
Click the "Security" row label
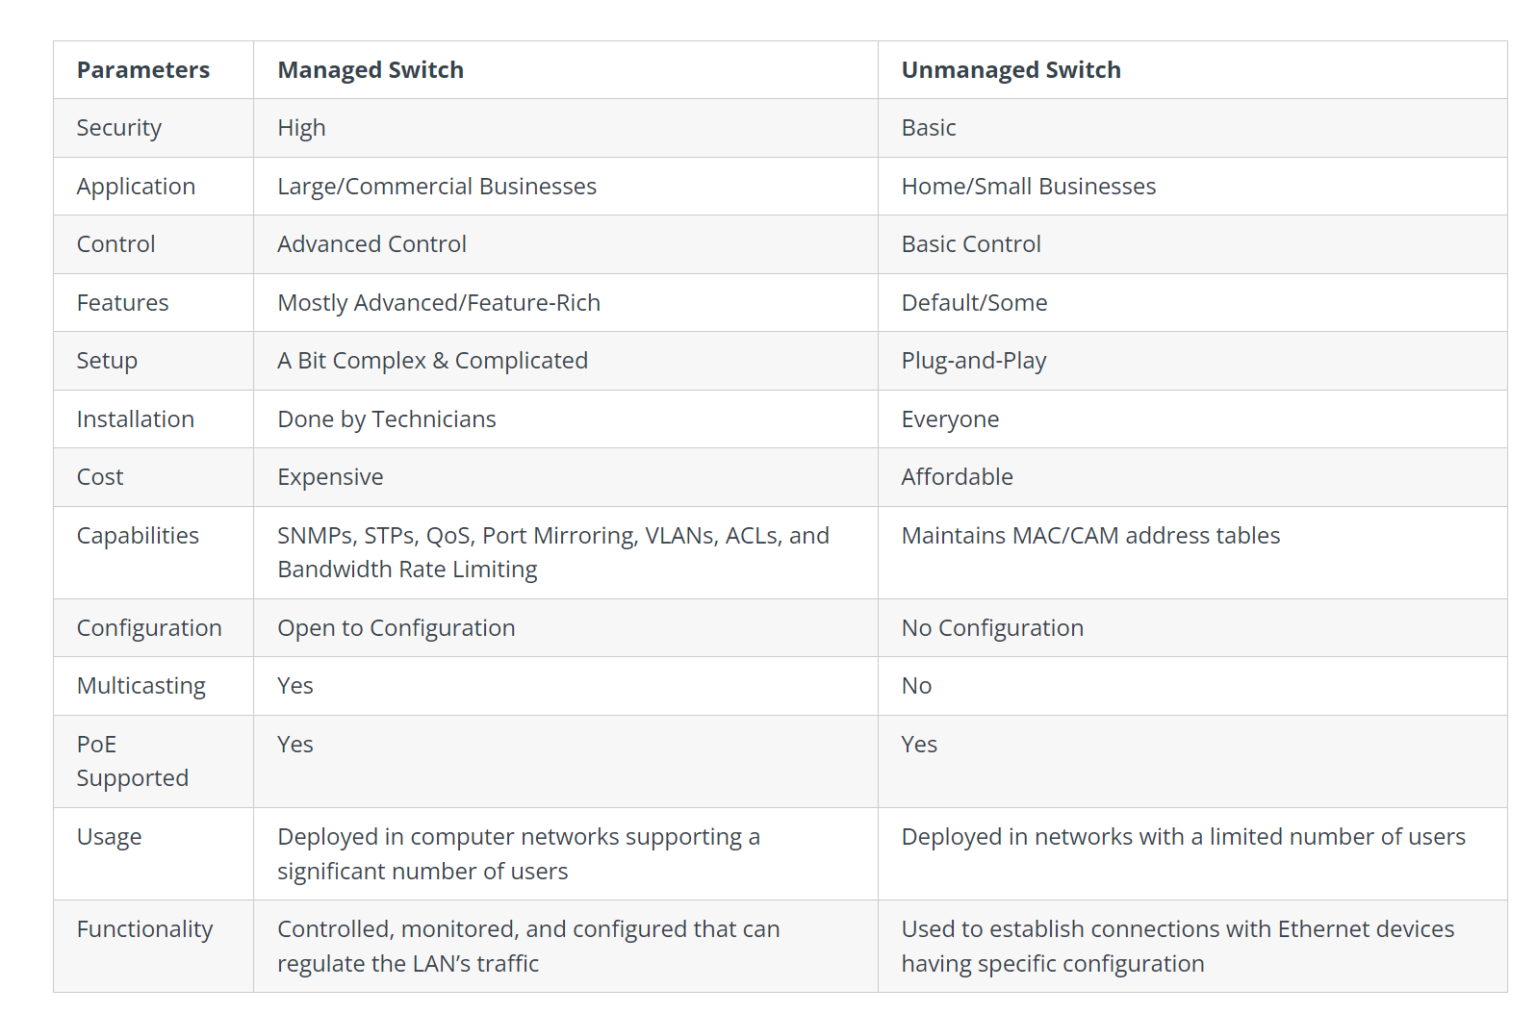pos(119,128)
